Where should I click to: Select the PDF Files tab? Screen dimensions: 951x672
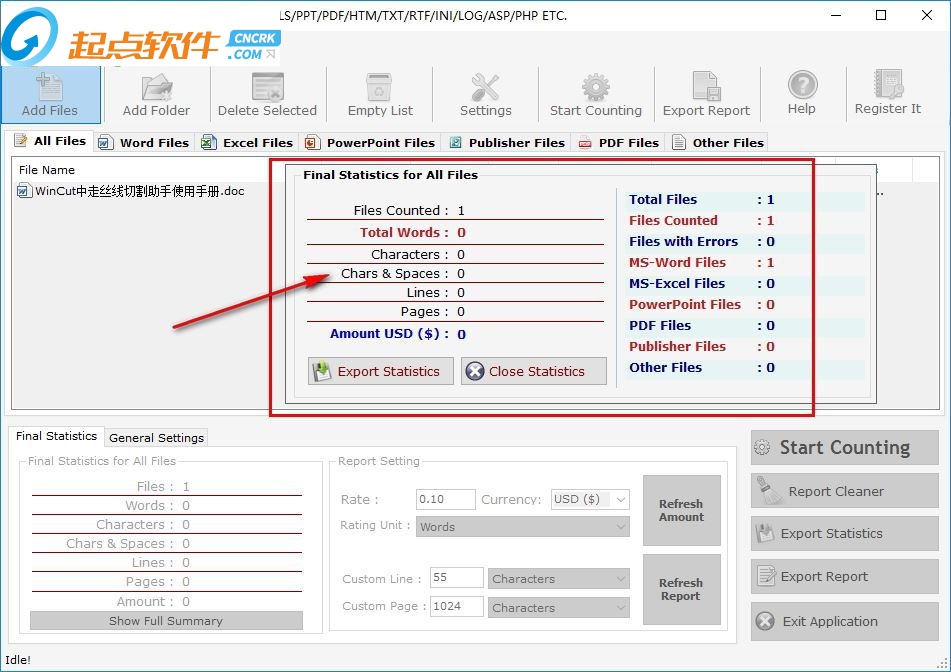(x=618, y=143)
